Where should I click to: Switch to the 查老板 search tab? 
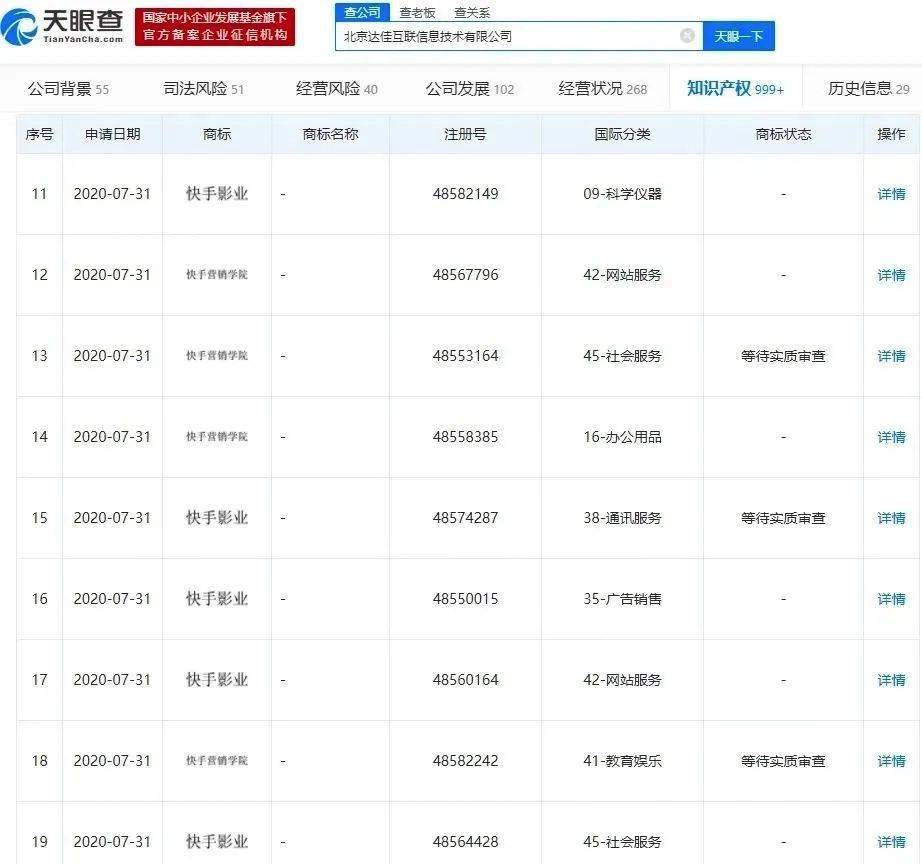[412, 10]
